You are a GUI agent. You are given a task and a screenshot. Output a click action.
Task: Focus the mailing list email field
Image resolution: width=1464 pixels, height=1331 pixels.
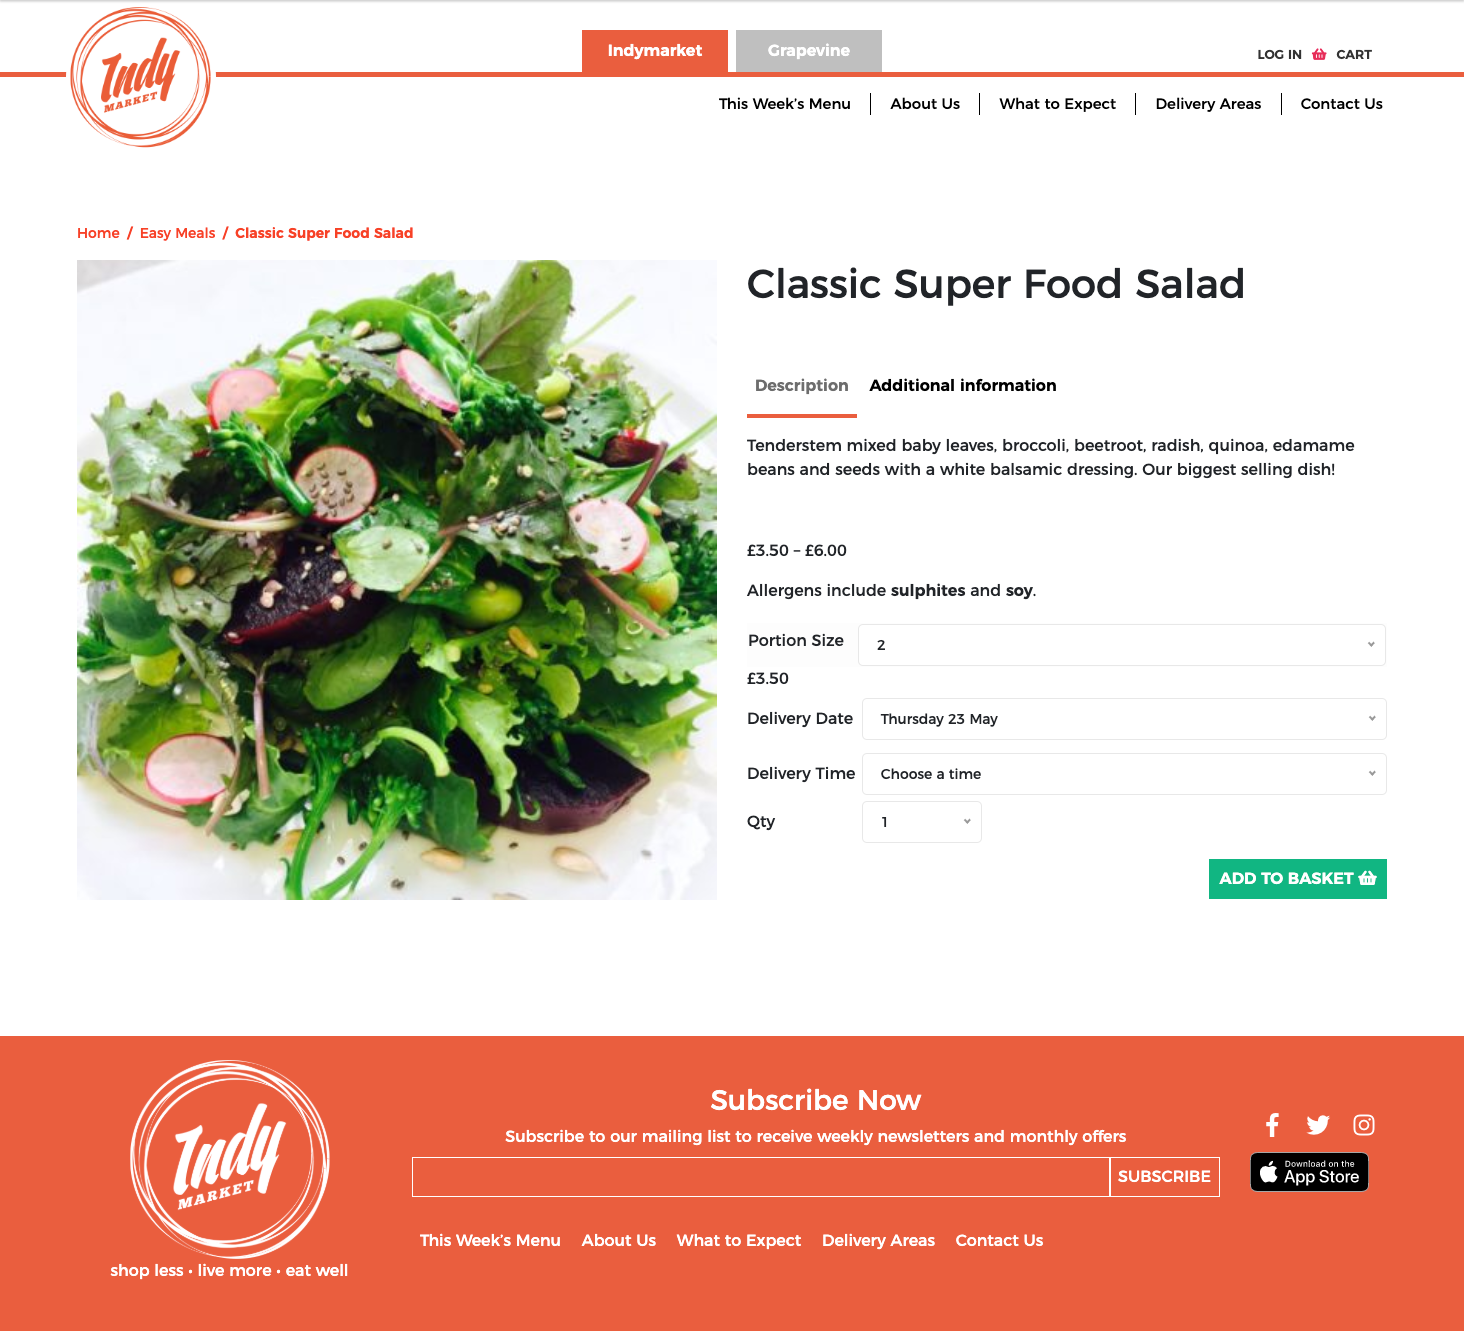click(x=760, y=1177)
